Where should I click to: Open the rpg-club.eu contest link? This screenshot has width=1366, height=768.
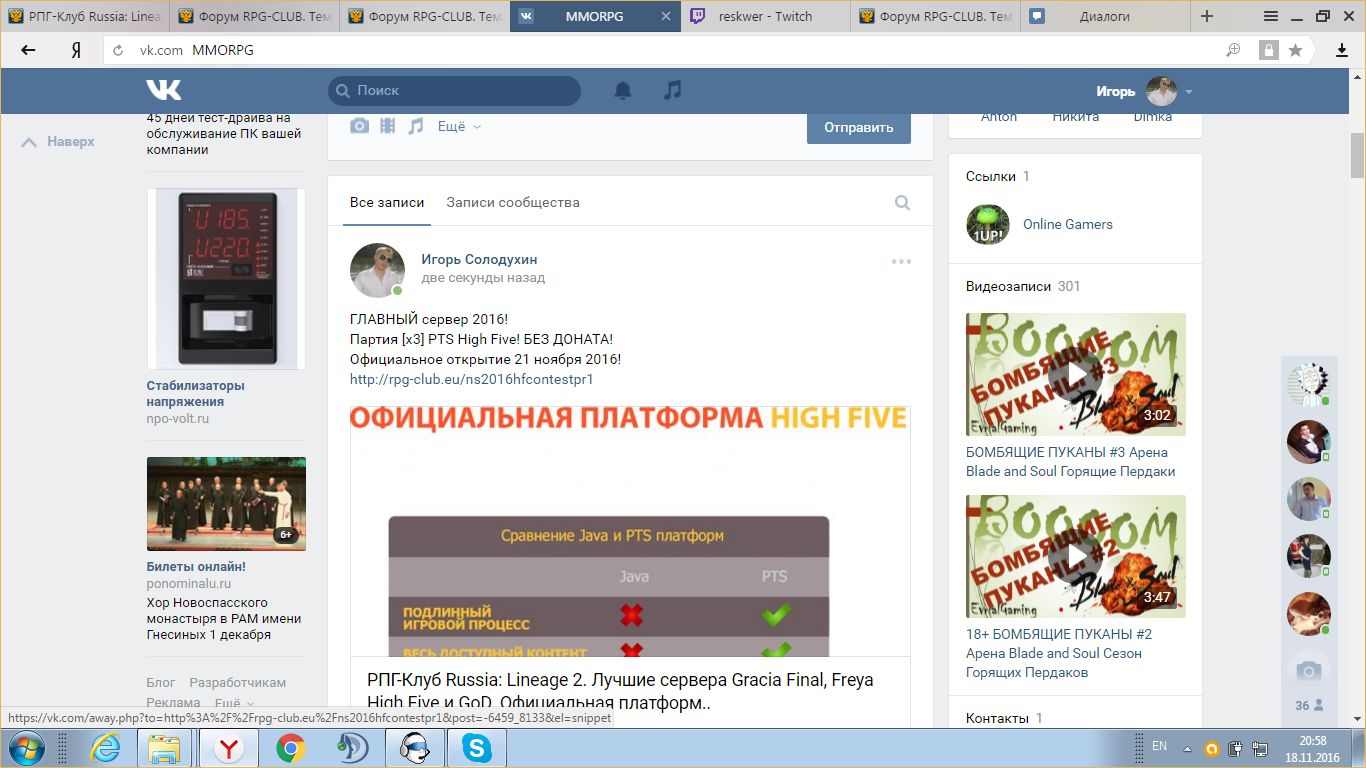coord(471,379)
